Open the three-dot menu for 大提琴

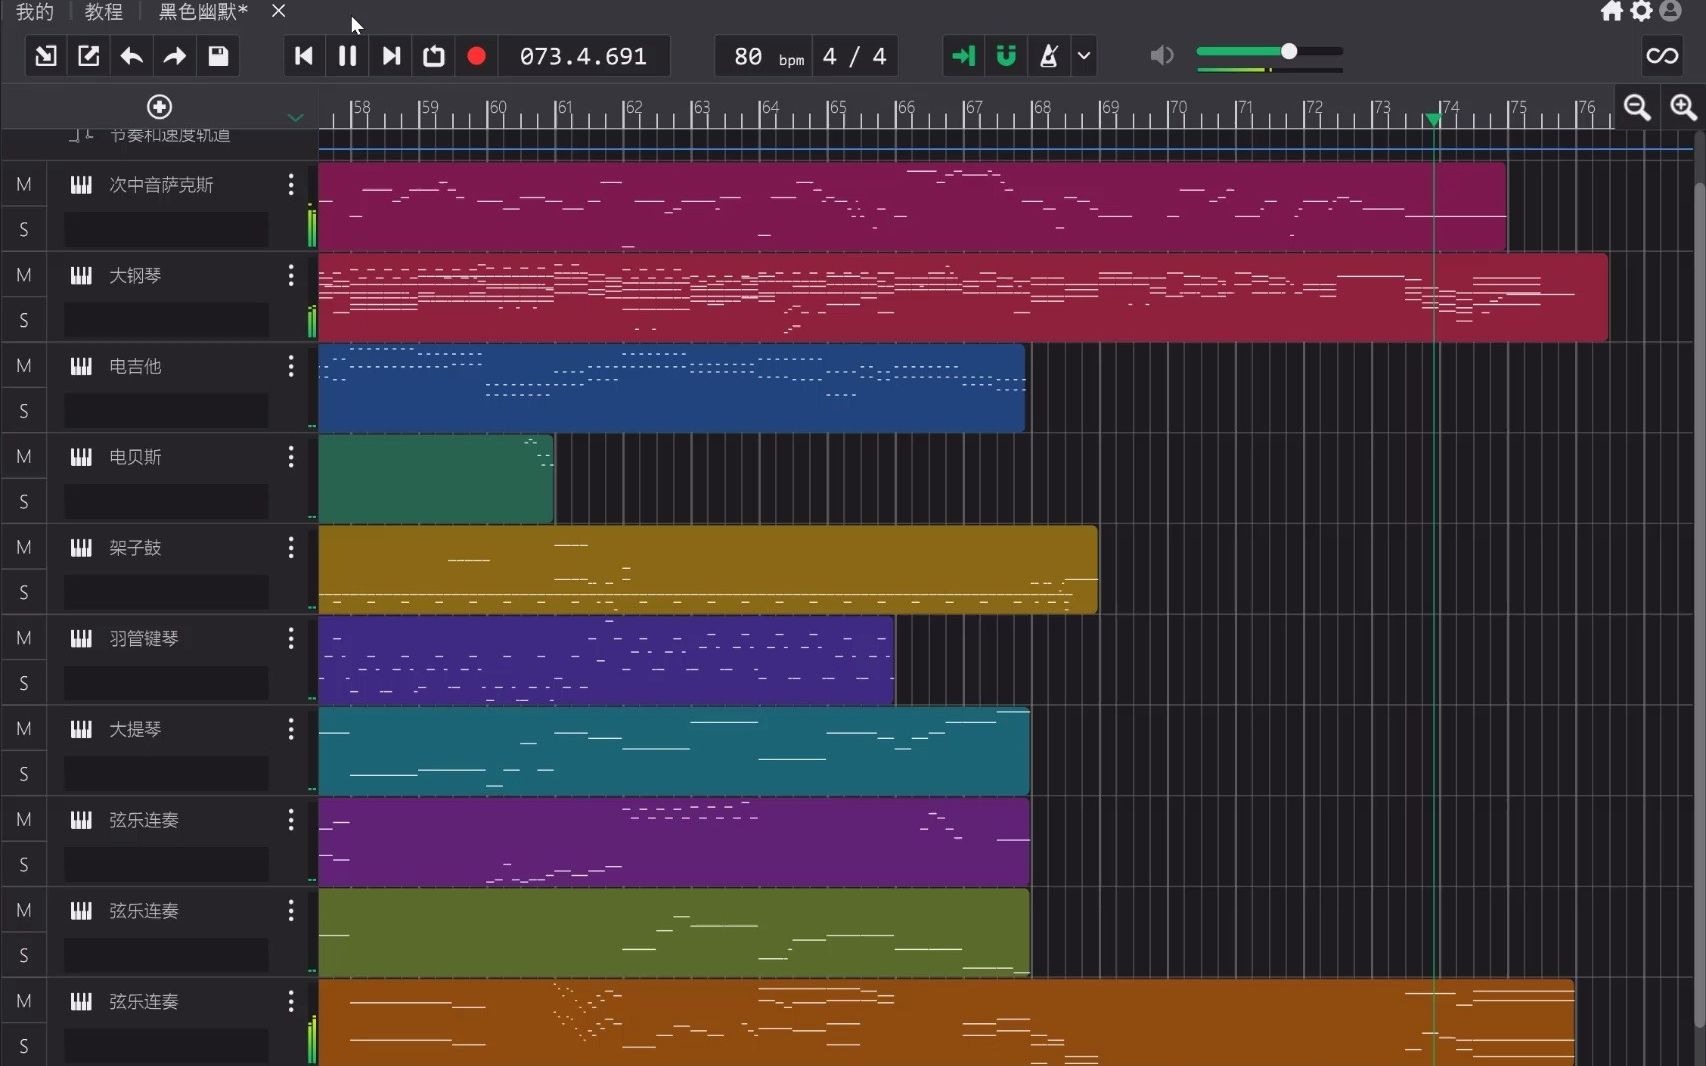pyautogui.click(x=291, y=729)
